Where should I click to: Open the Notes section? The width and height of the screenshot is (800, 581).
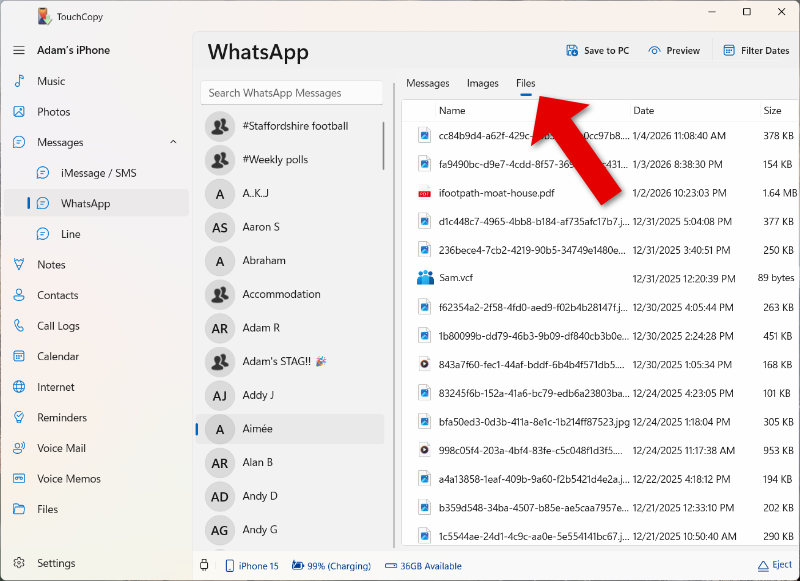50,264
